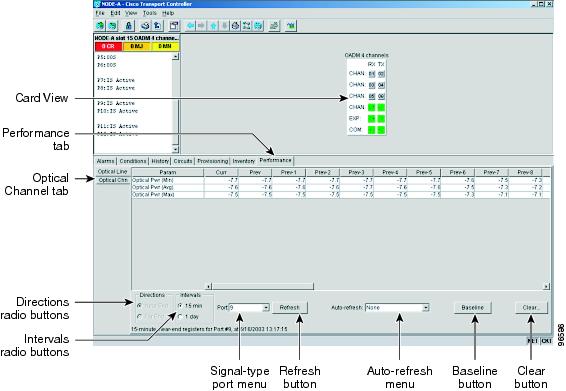Click the print toolbar icon
566x391 pixels.
point(145,26)
